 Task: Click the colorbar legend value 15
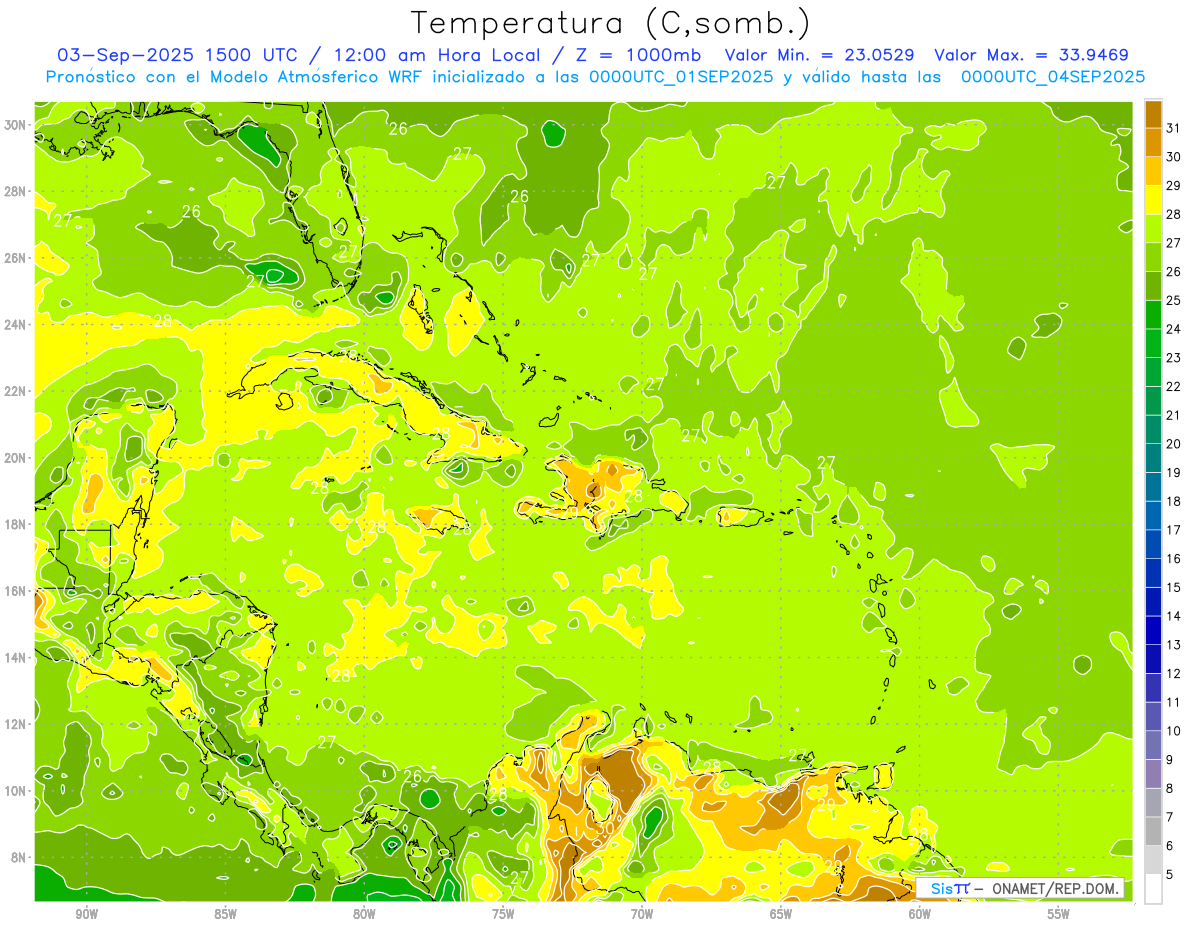point(1173,588)
